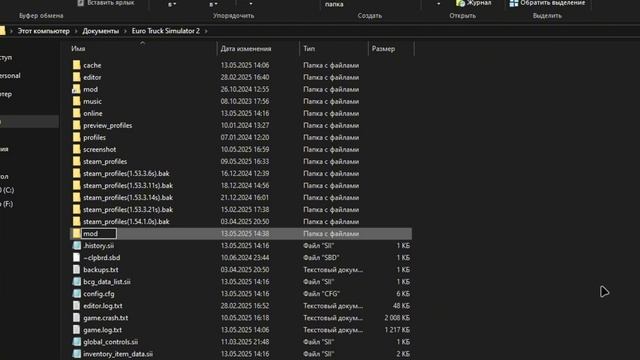Click the Вставить ярлык icon
640x360 pixels.
coord(81,3)
